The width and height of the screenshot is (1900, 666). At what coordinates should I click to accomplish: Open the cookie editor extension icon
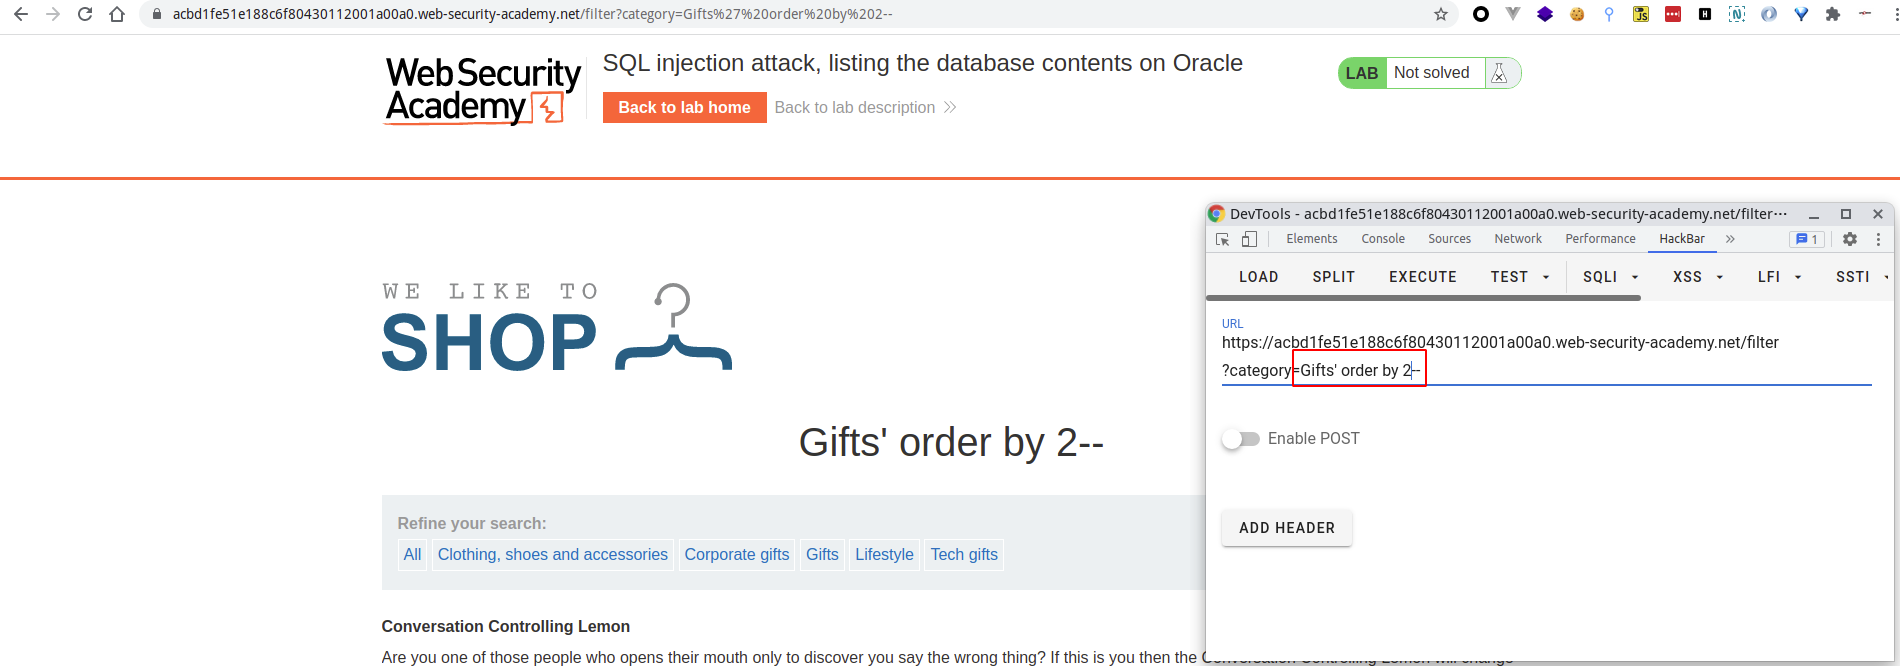click(1577, 14)
